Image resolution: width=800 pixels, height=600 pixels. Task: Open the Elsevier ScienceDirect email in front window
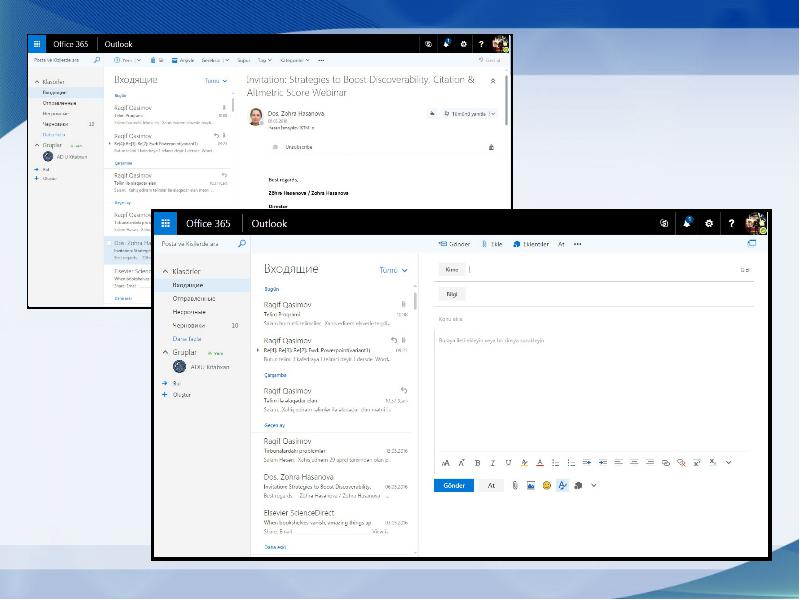point(334,522)
